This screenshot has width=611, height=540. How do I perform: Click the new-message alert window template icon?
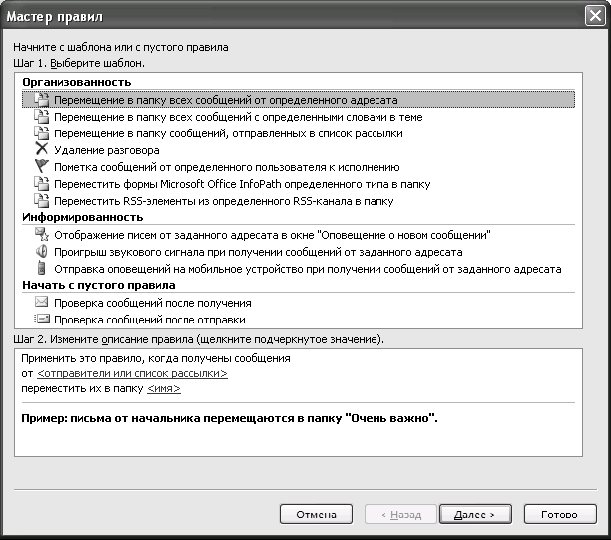(x=41, y=234)
